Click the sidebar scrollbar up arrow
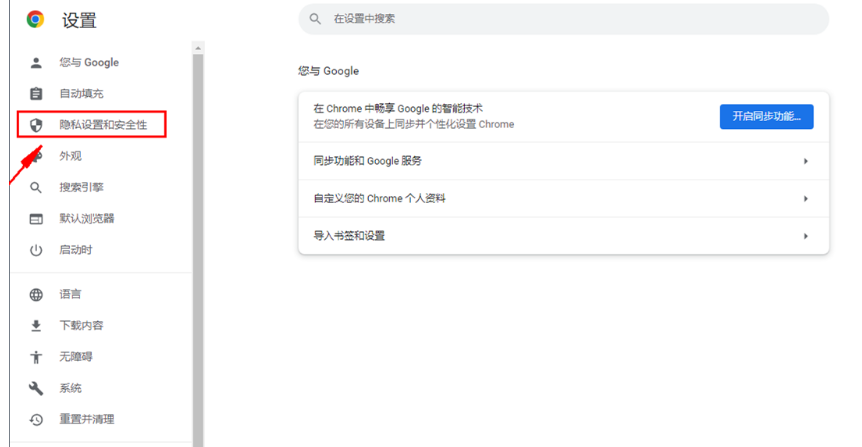 (x=198, y=48)
